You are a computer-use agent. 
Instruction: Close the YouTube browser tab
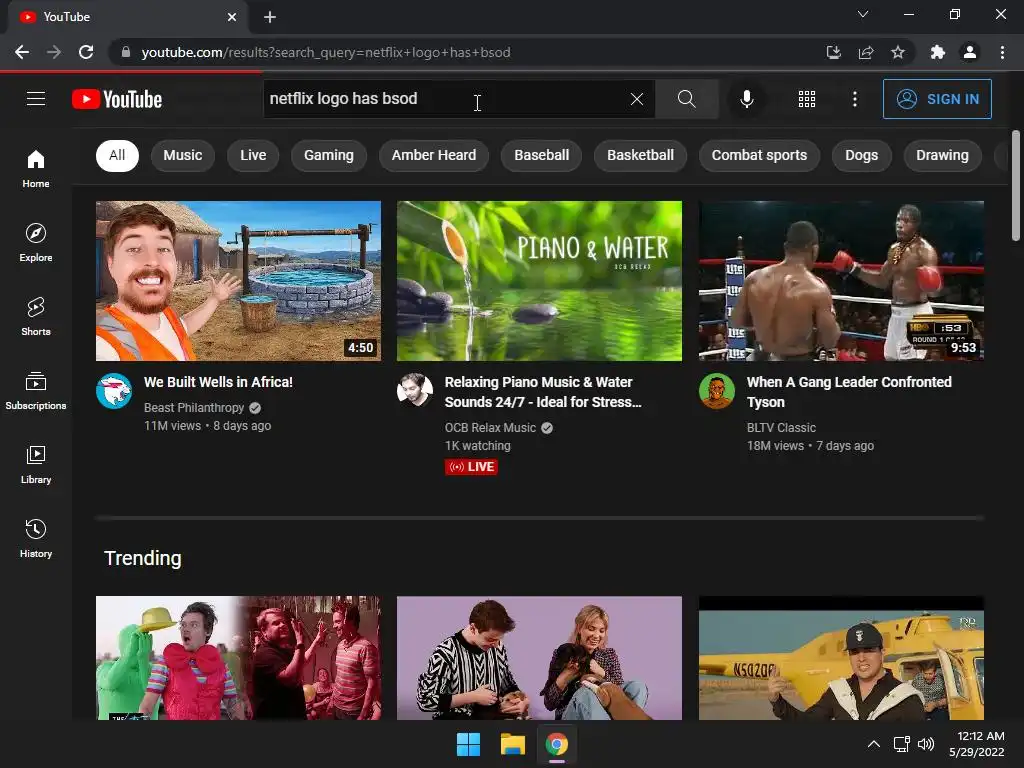tap(232, 17)
